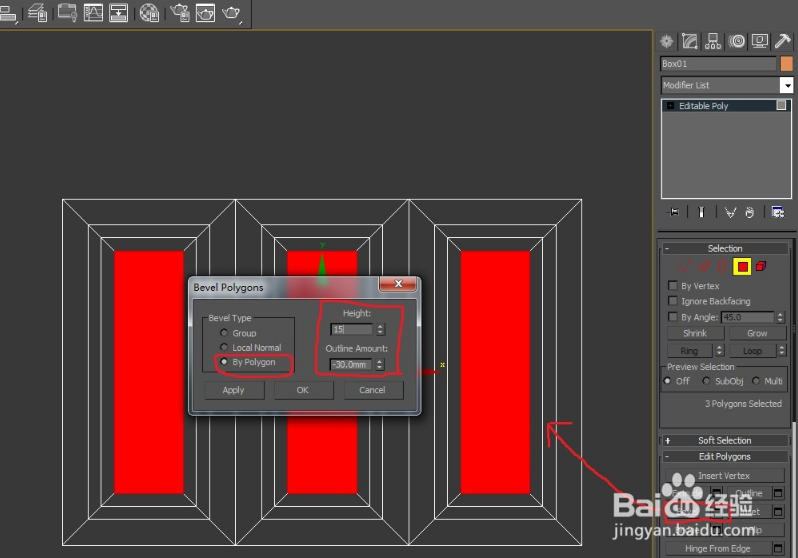The image size is (798, 558).
Task: Adjust the Height spinner arrows
Action: click(x=380, y=329)
